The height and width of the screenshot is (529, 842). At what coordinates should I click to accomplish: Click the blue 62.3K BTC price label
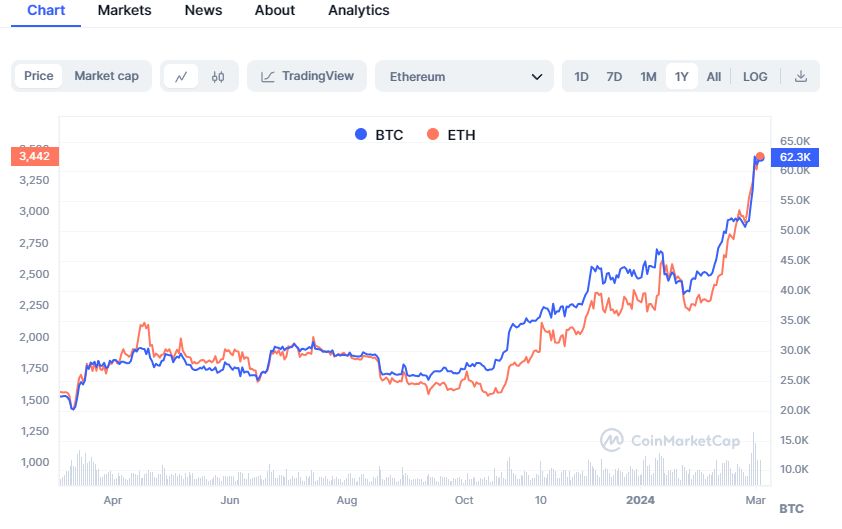[x=795, y=157]
